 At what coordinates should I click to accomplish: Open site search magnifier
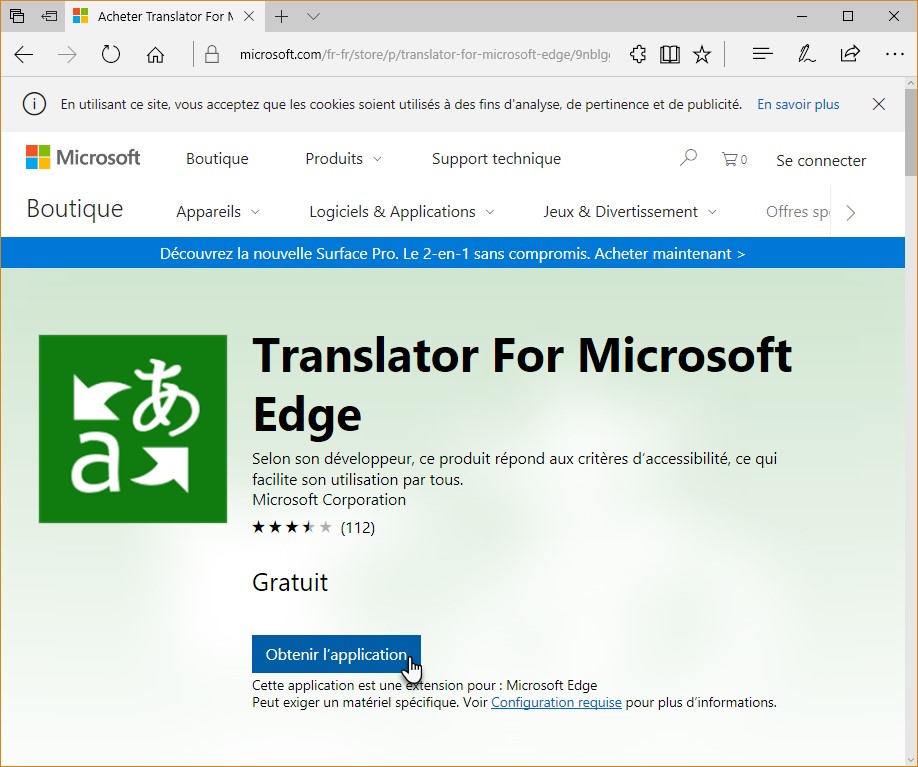(x=688, y=157)
